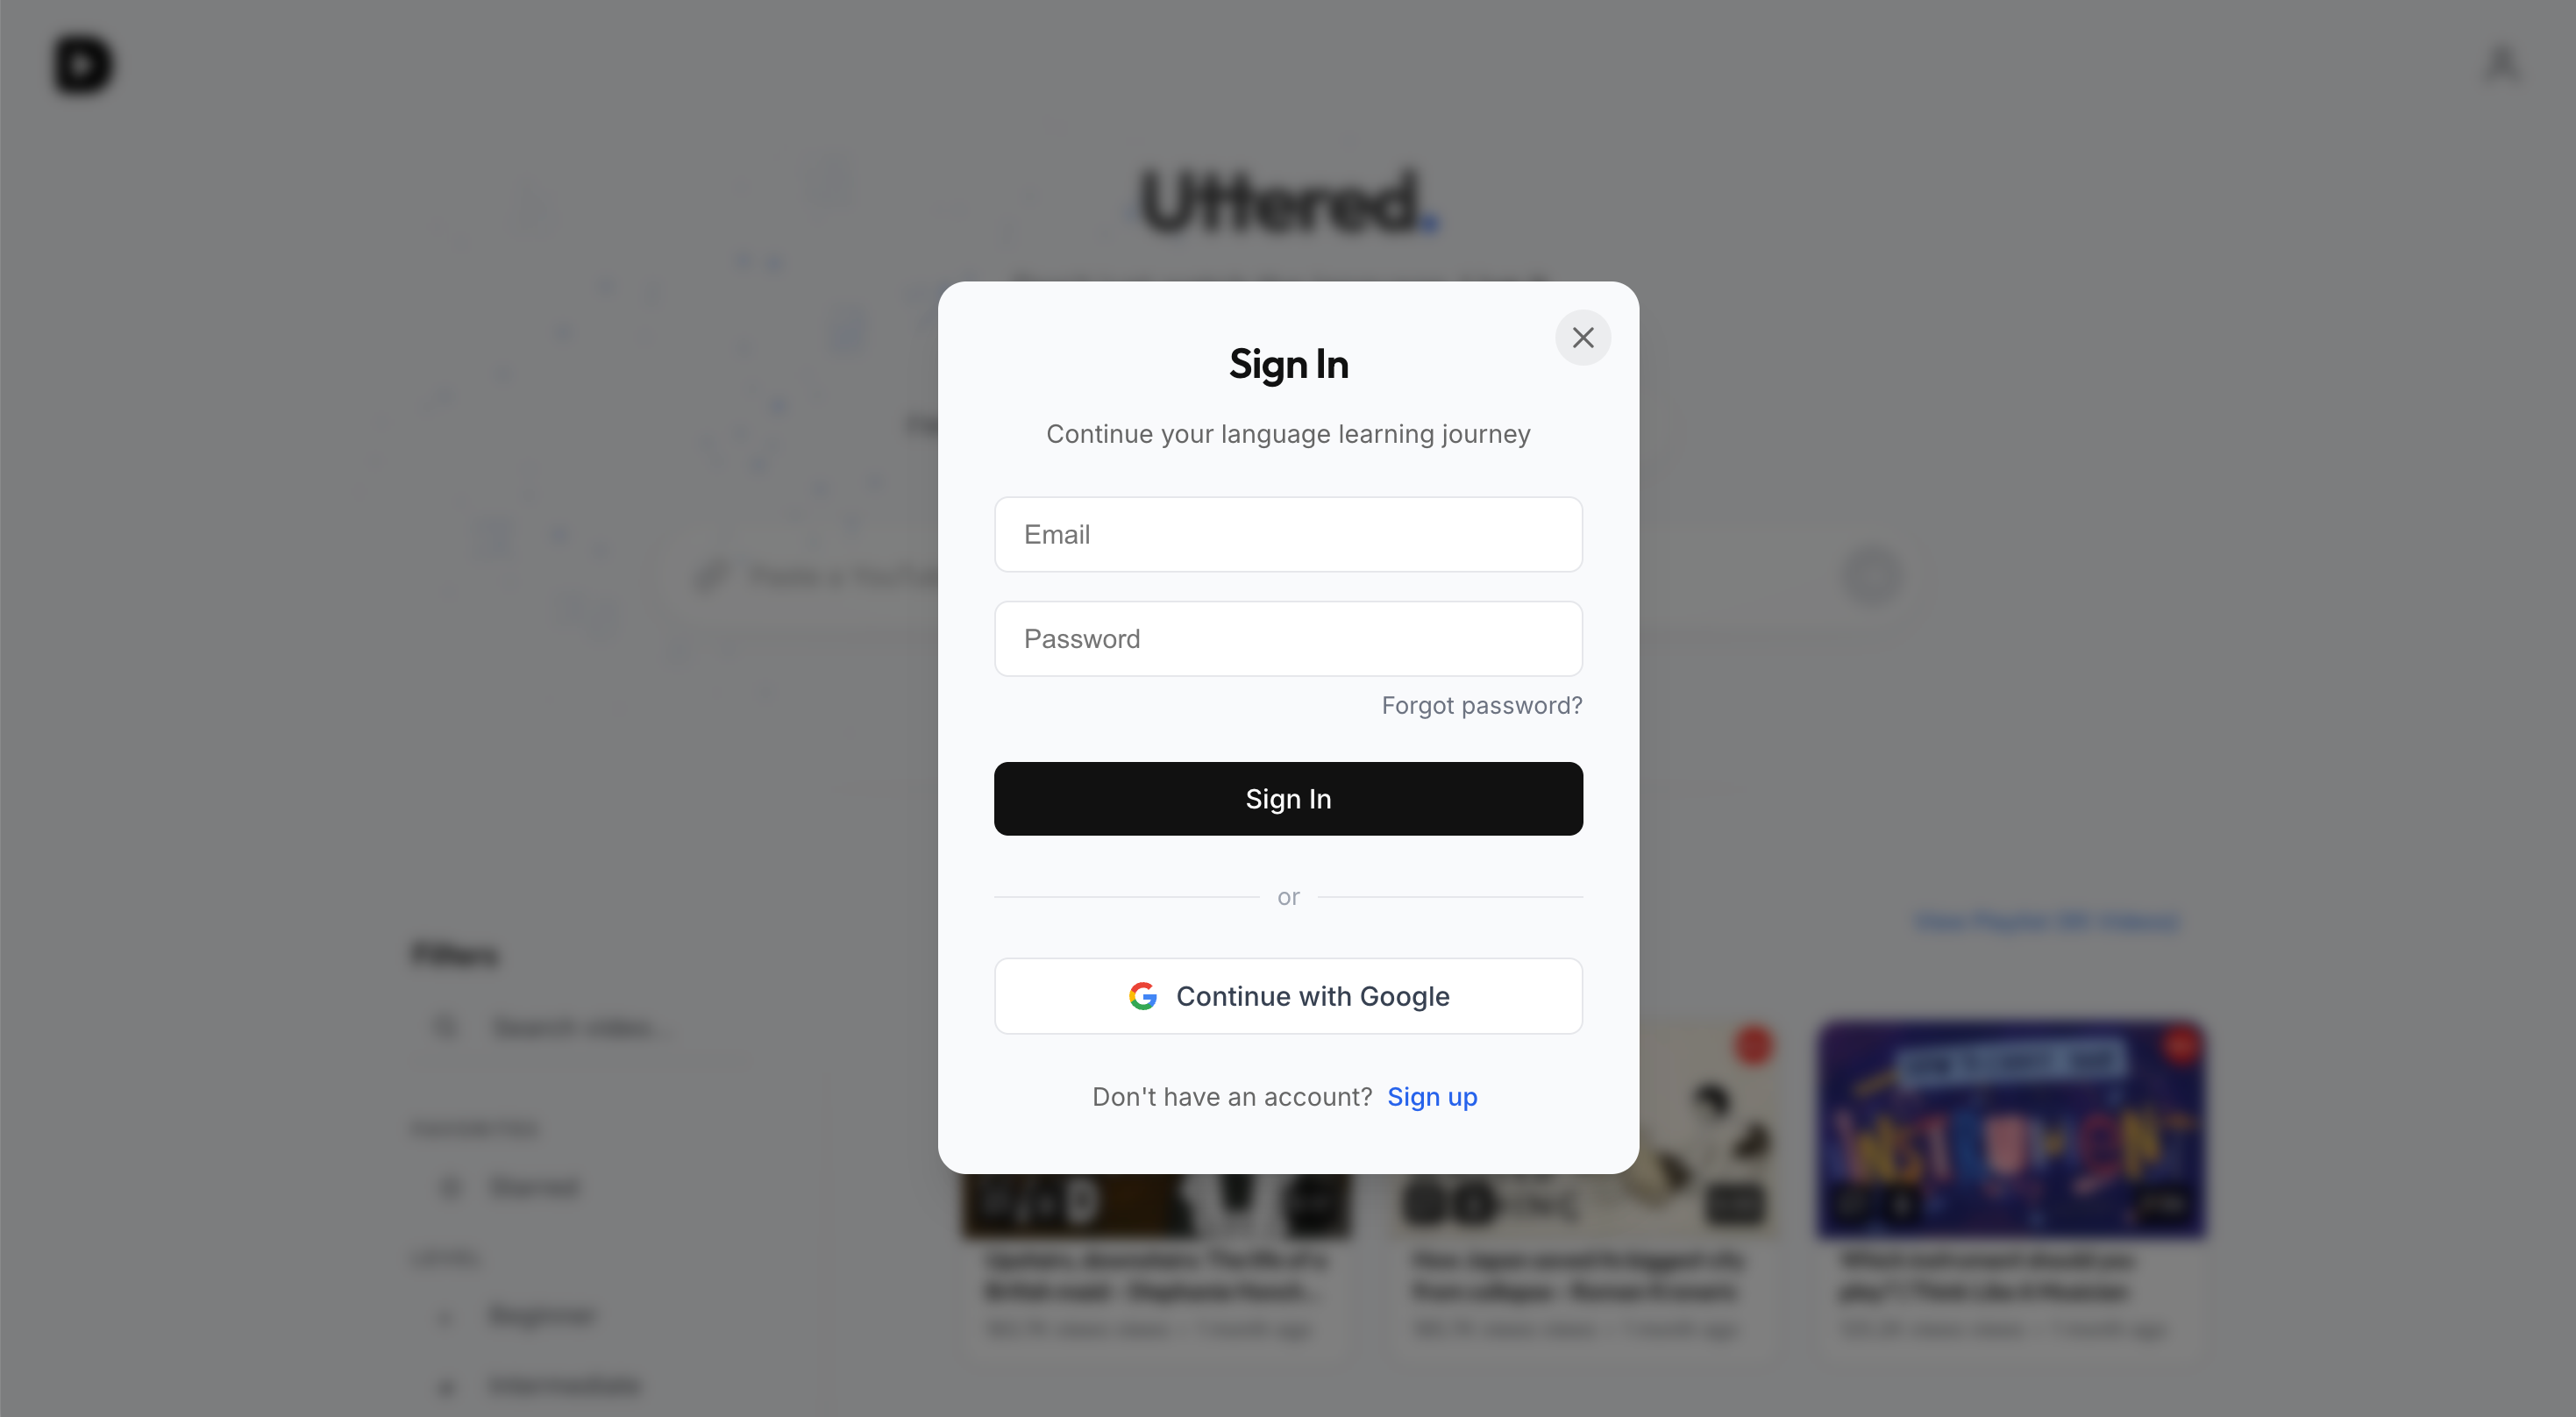The width and height of the screenshot is (2576, 1417).
Task: Click the red badge on the middle thumbnail
Action: [x=1753, y=1045]
